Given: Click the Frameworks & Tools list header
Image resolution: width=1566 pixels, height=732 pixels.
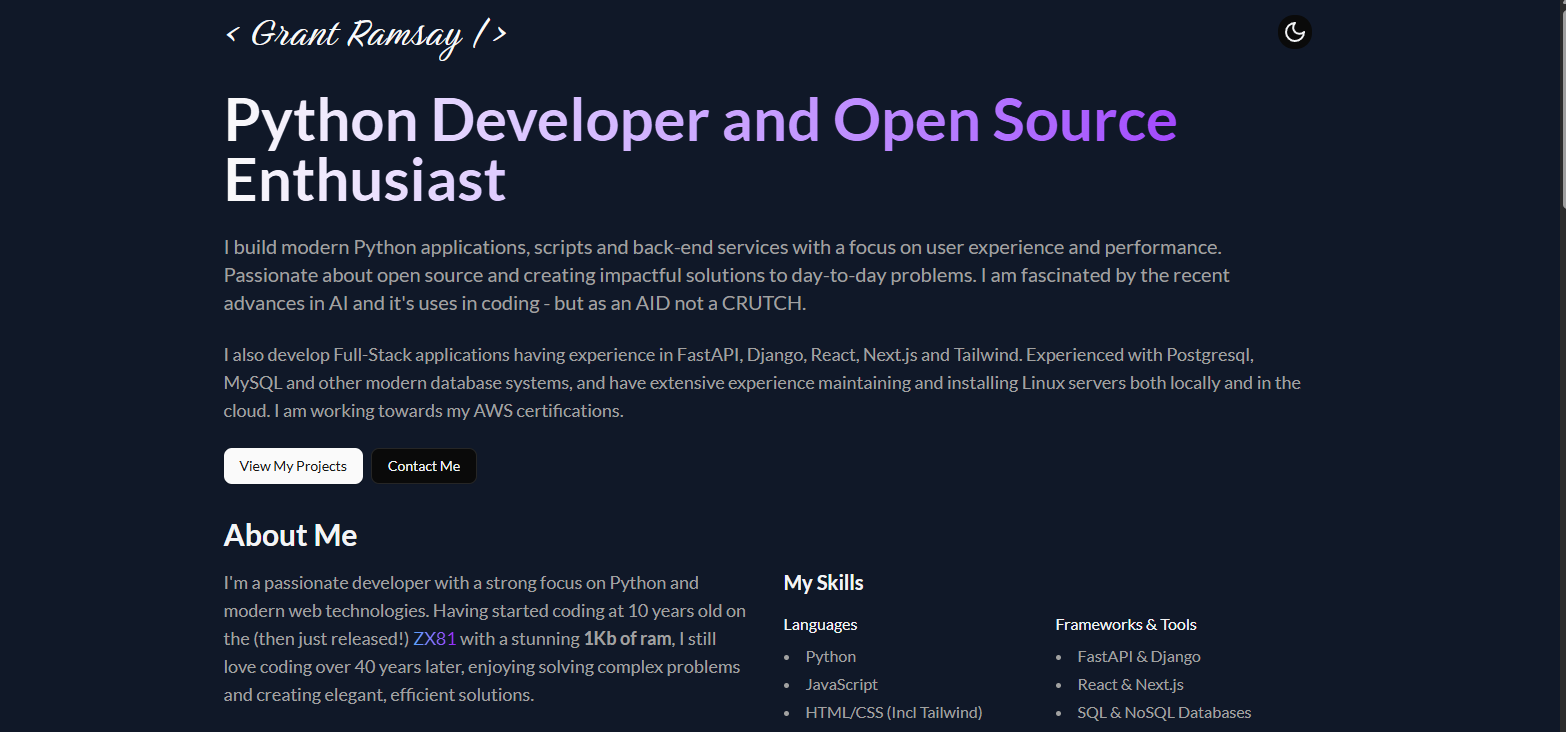Looking at the screenshot, I should [1125, 624].
